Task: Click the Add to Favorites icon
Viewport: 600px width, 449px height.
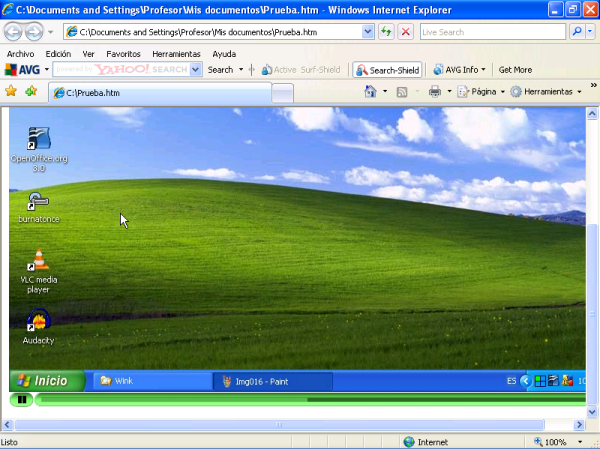Action: 31,91
